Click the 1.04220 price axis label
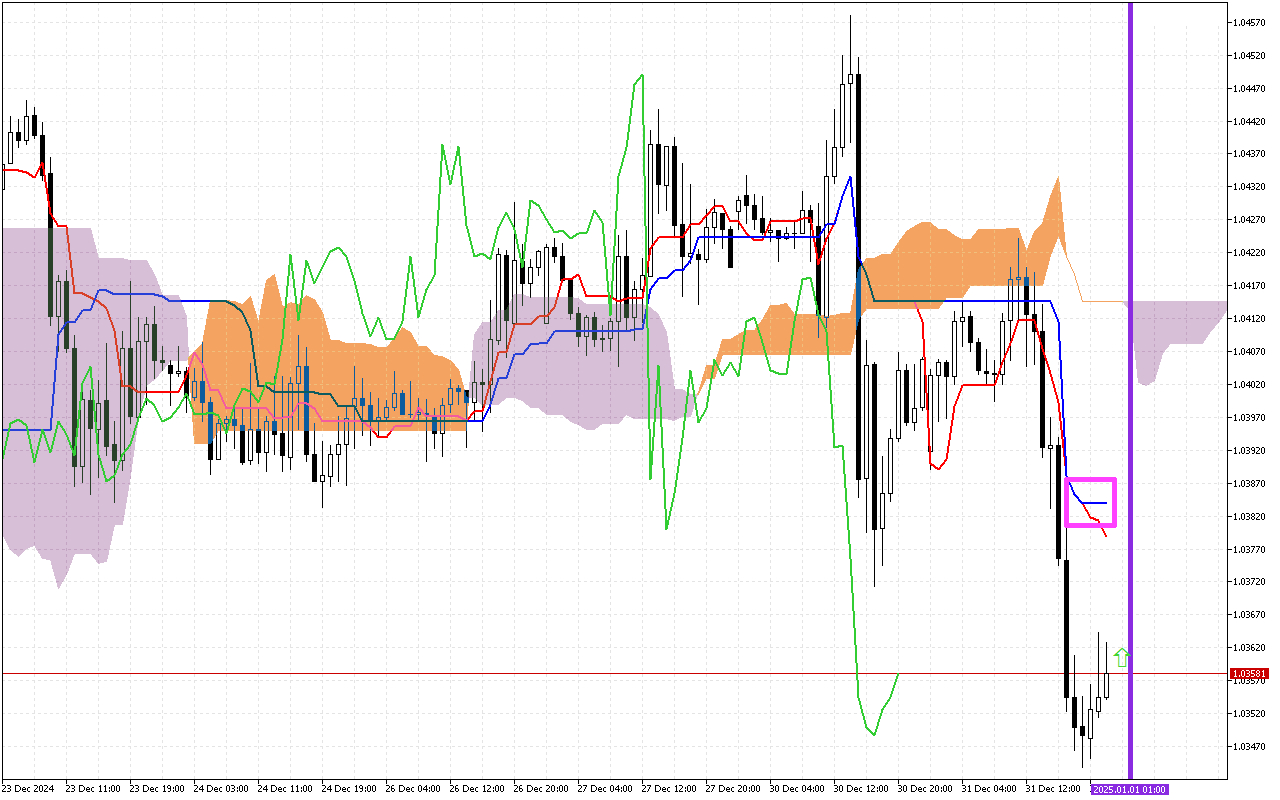The width and height of the screenshot is (1280, 800). pyautogui.click(x=1247, y=253)
